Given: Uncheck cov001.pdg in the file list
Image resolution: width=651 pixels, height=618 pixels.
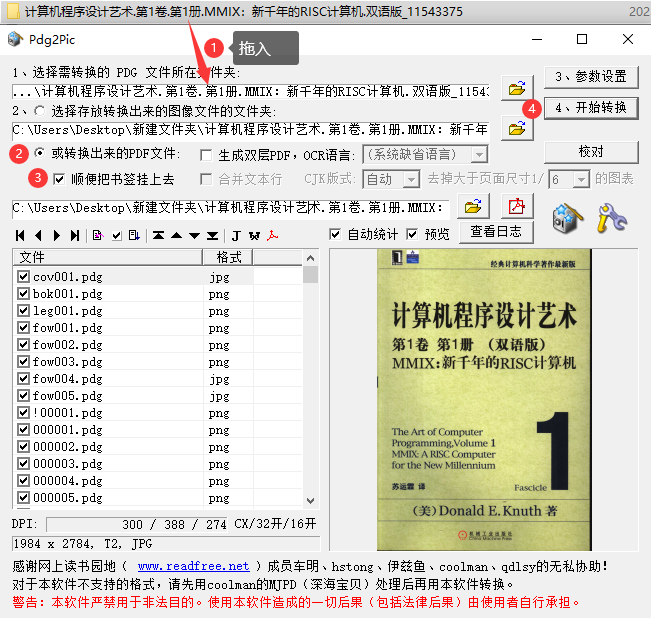Looking at the screenshot, I should click(23, 276).
